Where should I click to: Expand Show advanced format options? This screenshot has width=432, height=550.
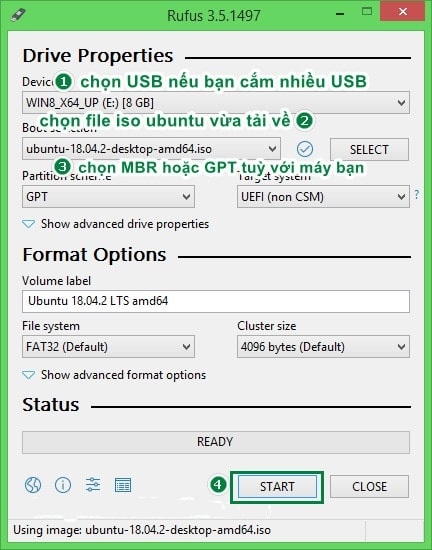[x=114, y=375]
